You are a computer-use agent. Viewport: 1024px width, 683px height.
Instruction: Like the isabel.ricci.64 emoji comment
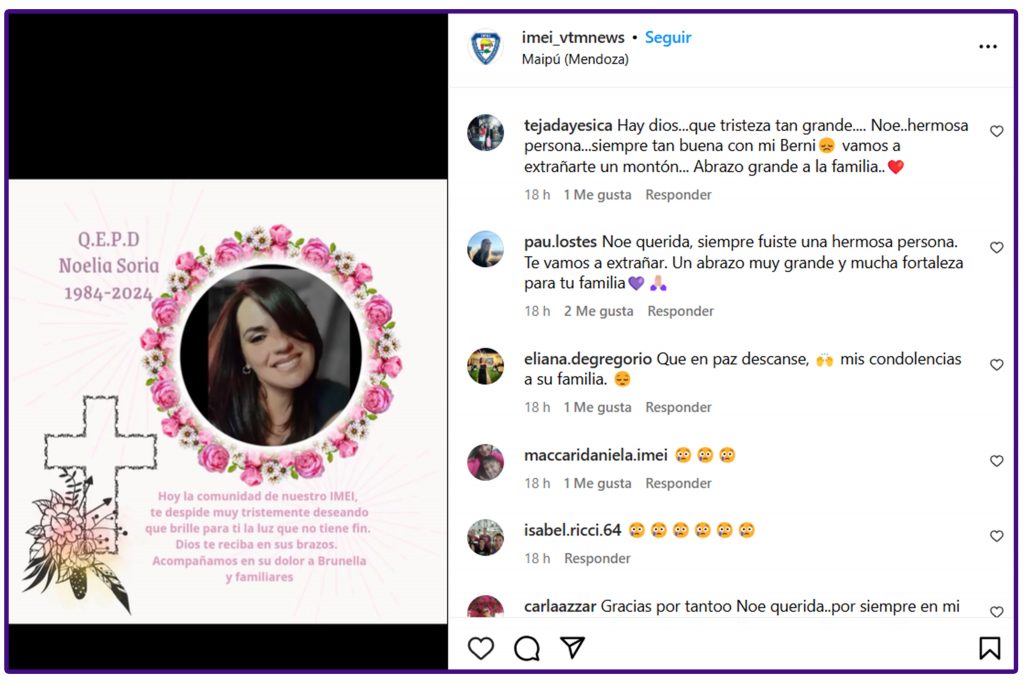997,535
